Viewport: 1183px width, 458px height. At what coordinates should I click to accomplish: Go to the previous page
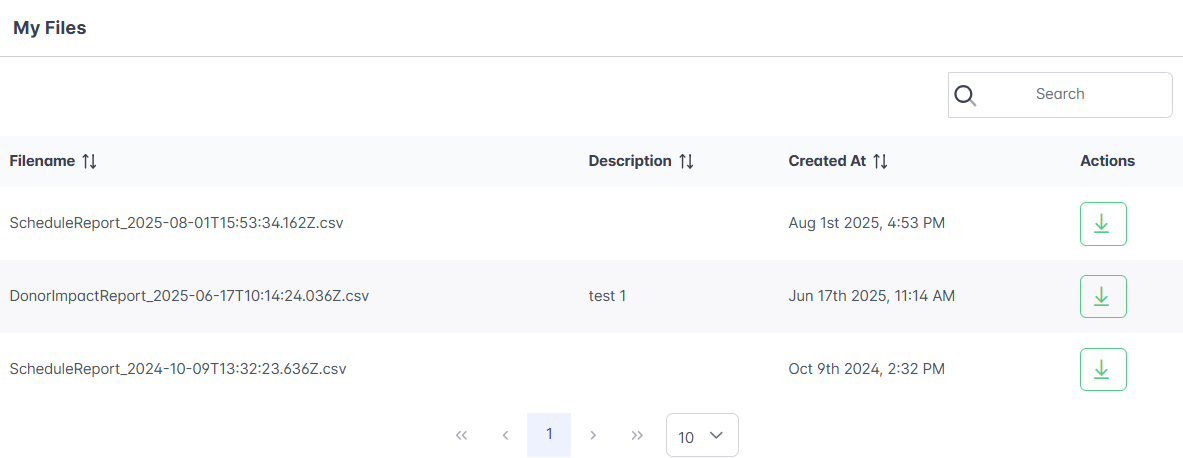(x=505, y=435)
